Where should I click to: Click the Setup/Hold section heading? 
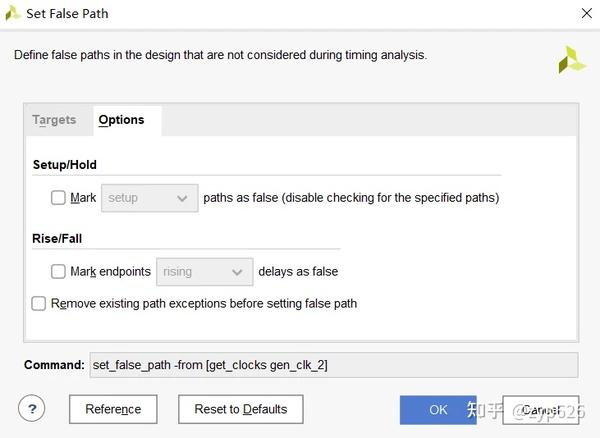(65, 164)
